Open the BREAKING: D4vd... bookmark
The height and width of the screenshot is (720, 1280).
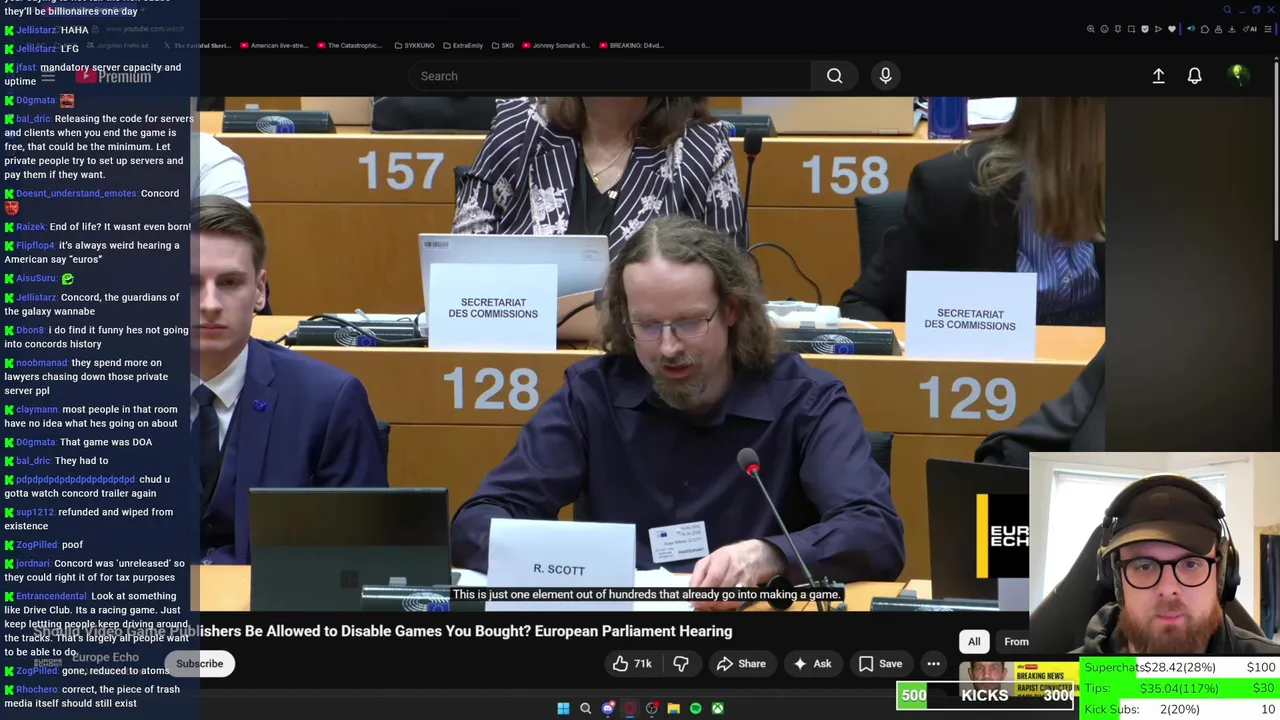[x=631, y=45]
